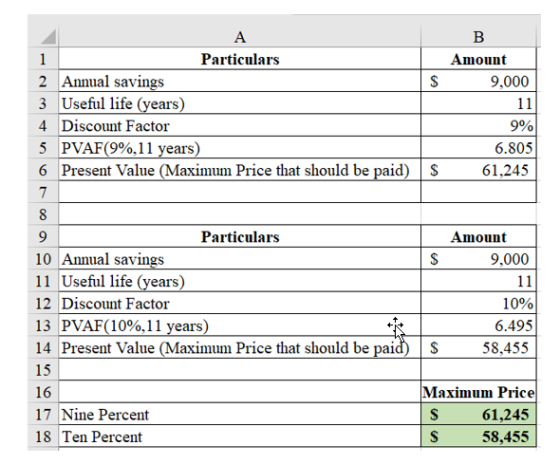Select the 61,245 value in row 6

tap(479, 170)
